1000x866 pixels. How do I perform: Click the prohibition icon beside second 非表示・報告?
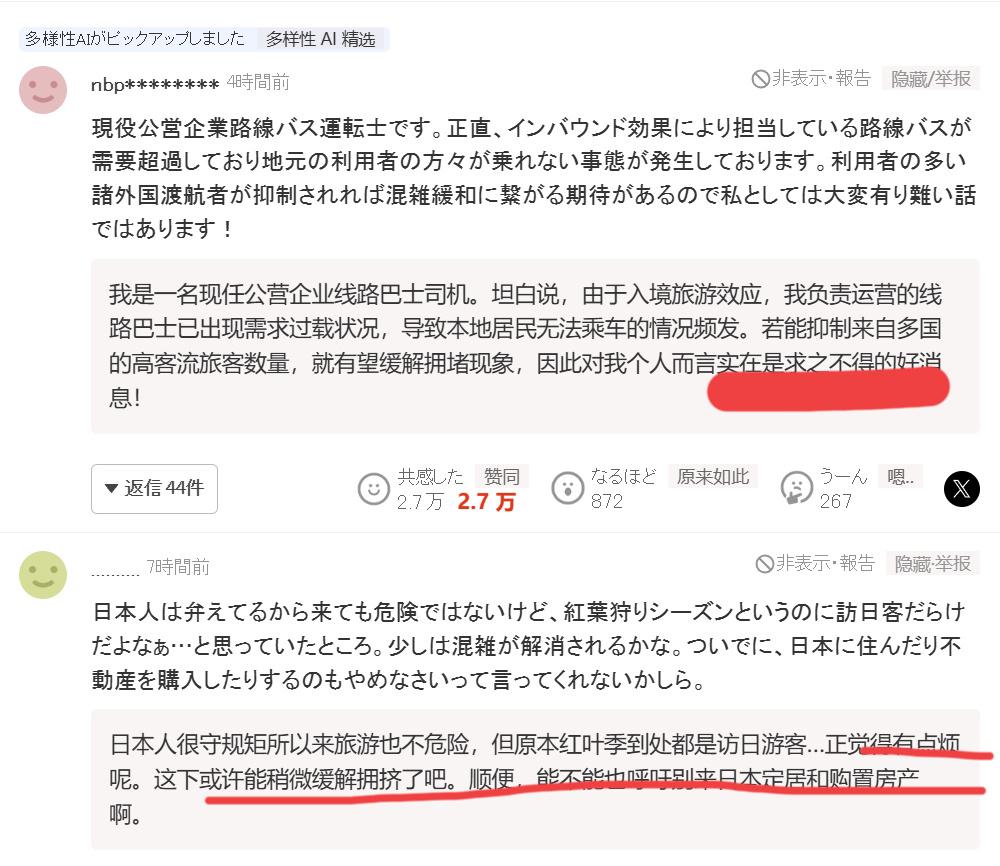(764, 564)
